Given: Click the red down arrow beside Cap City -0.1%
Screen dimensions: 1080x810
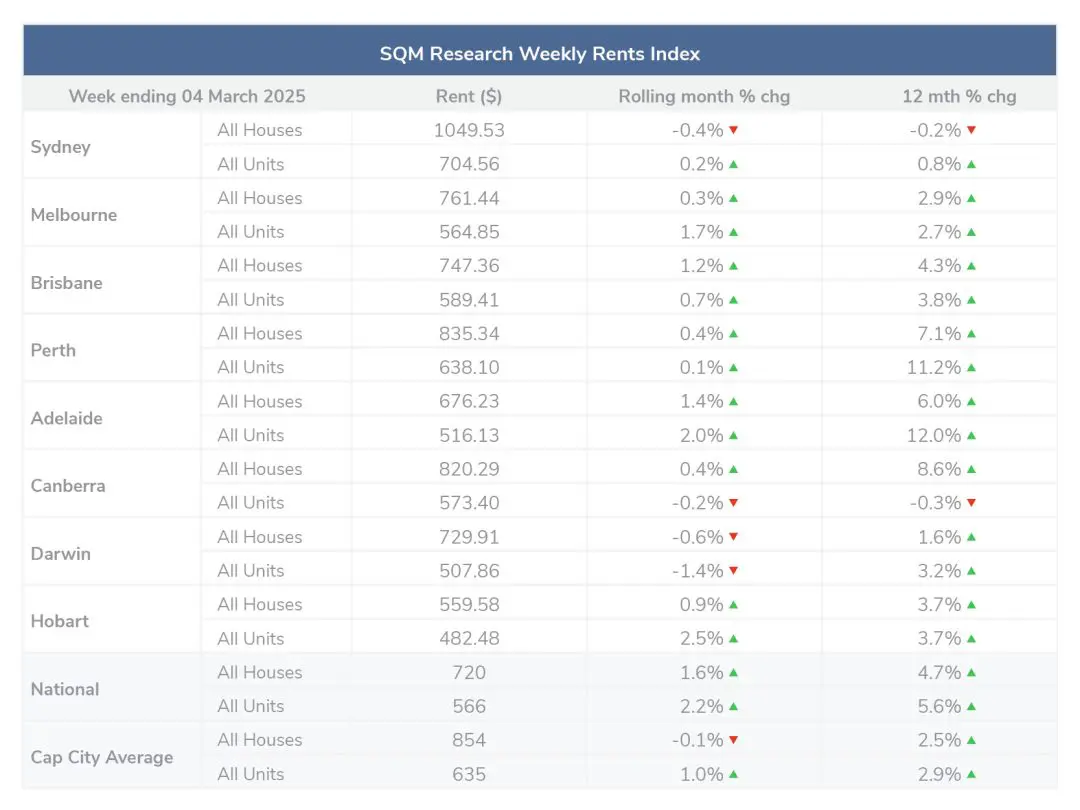Looking at the screenshot, I should [734, 740].
